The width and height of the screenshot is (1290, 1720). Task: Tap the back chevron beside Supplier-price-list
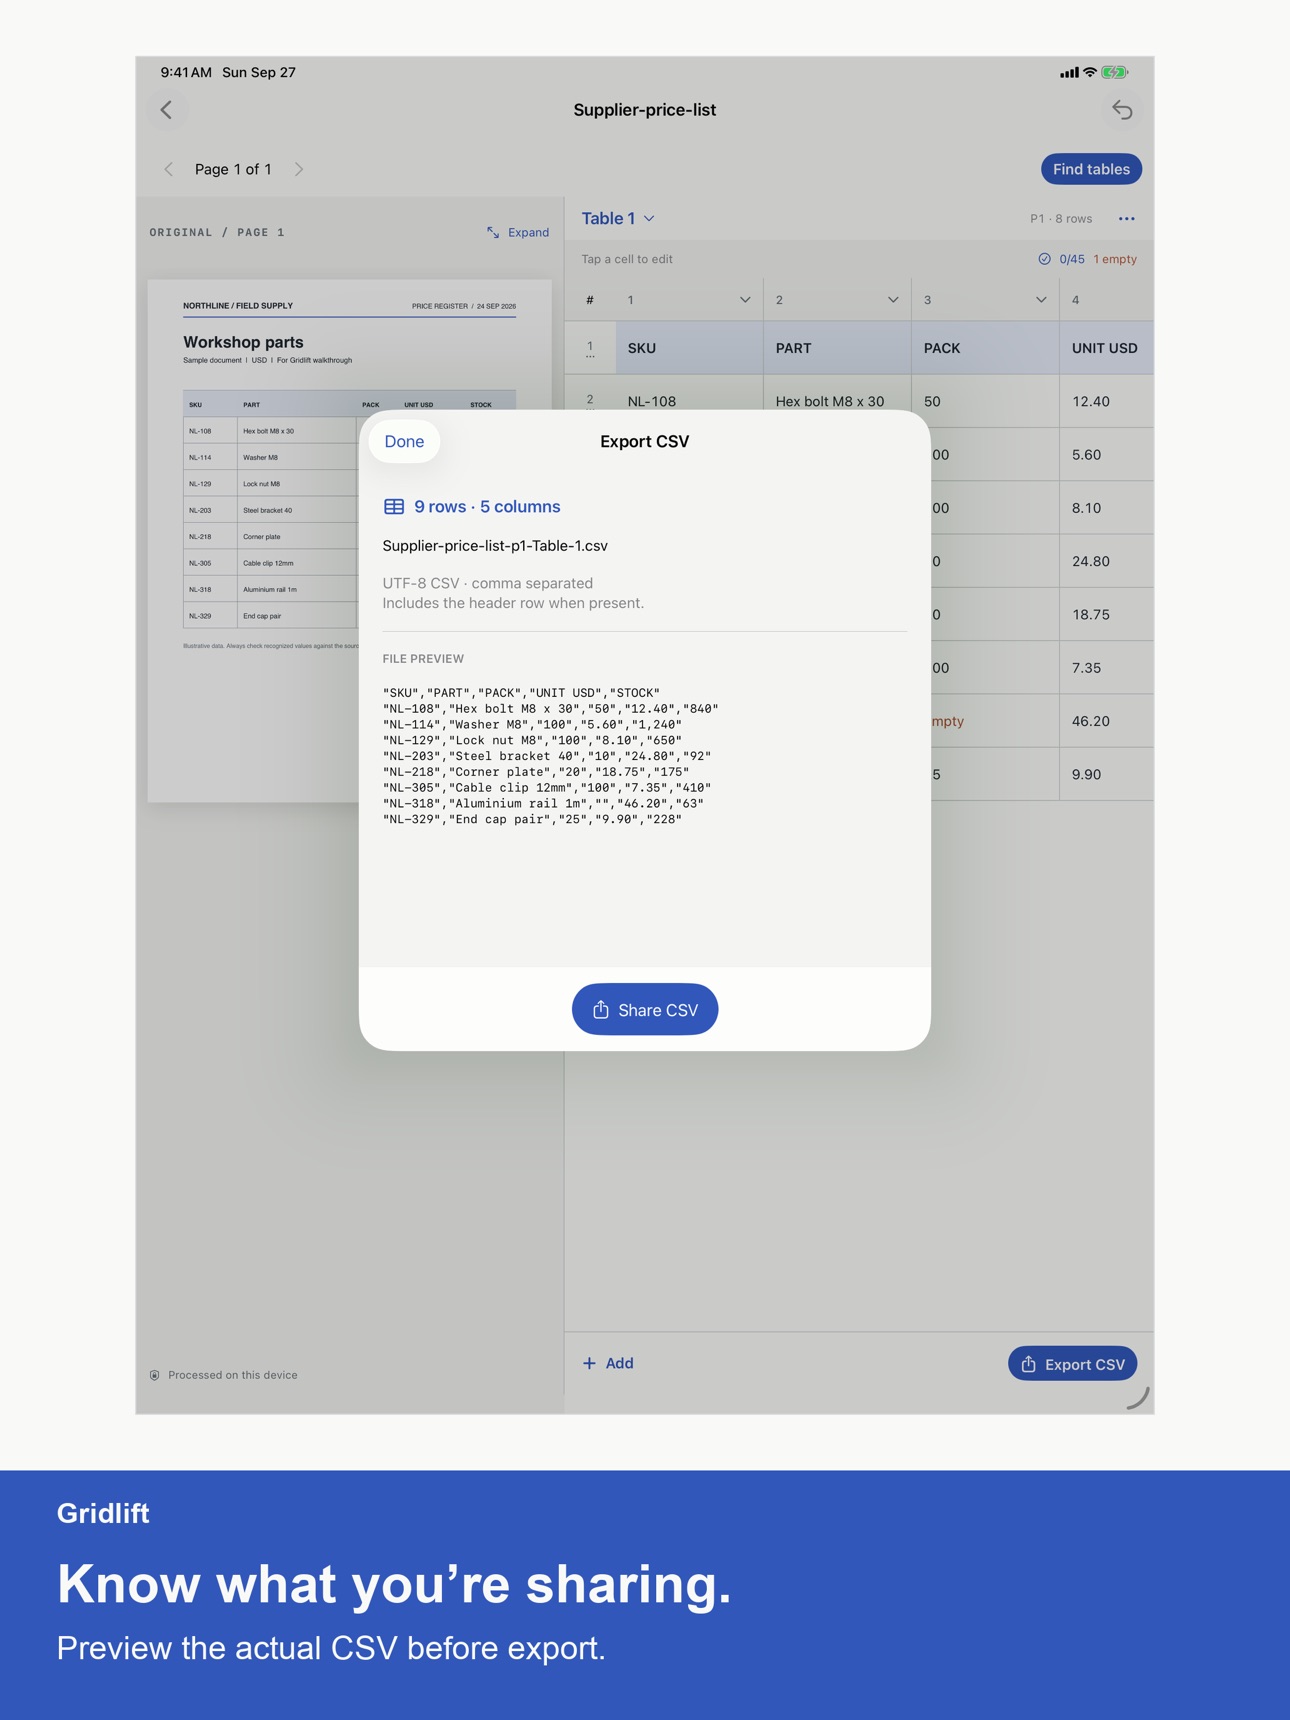pyautogui.click(x=166, y=110)
